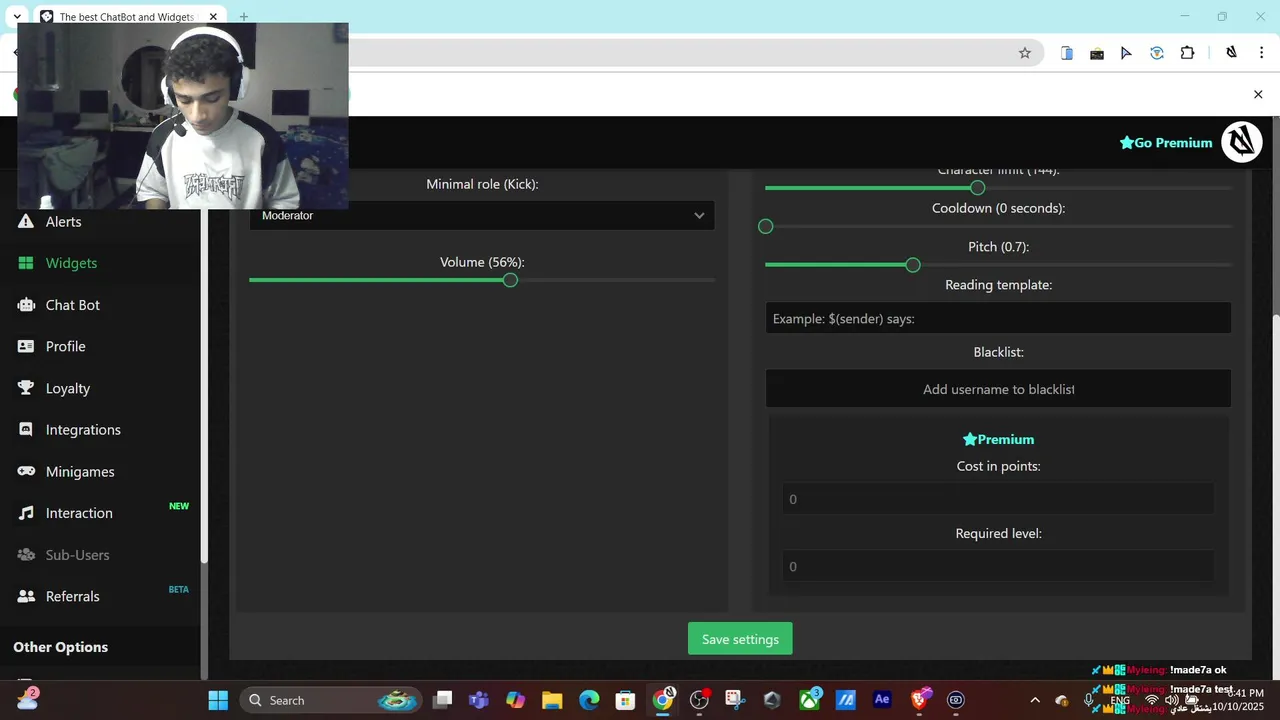Screen dimensions: 1280x720
Task: Click the Go Premium link
Action: click(1166, 143)
